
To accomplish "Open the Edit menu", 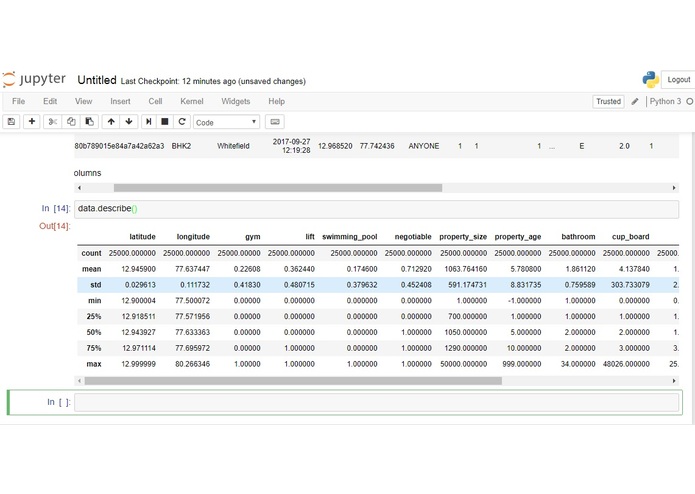I will pos(50,101).
